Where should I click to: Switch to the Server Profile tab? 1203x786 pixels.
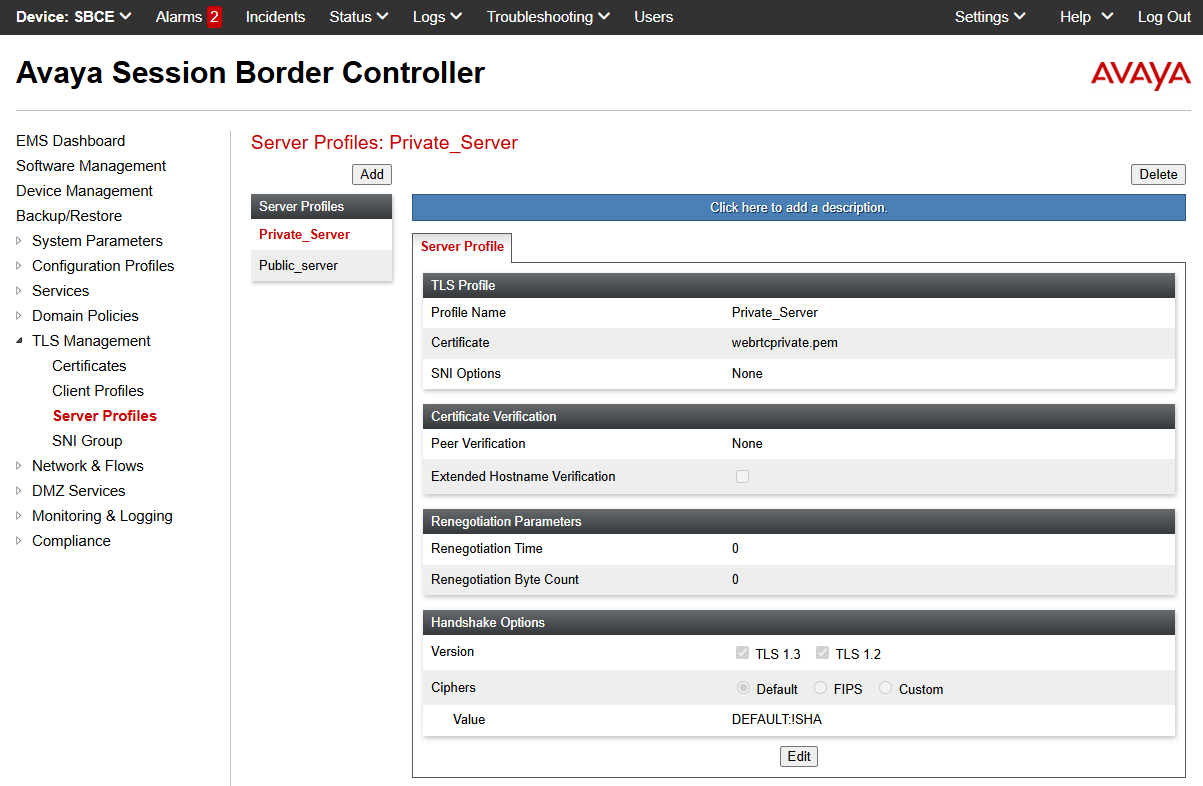(x=462, y=246)
